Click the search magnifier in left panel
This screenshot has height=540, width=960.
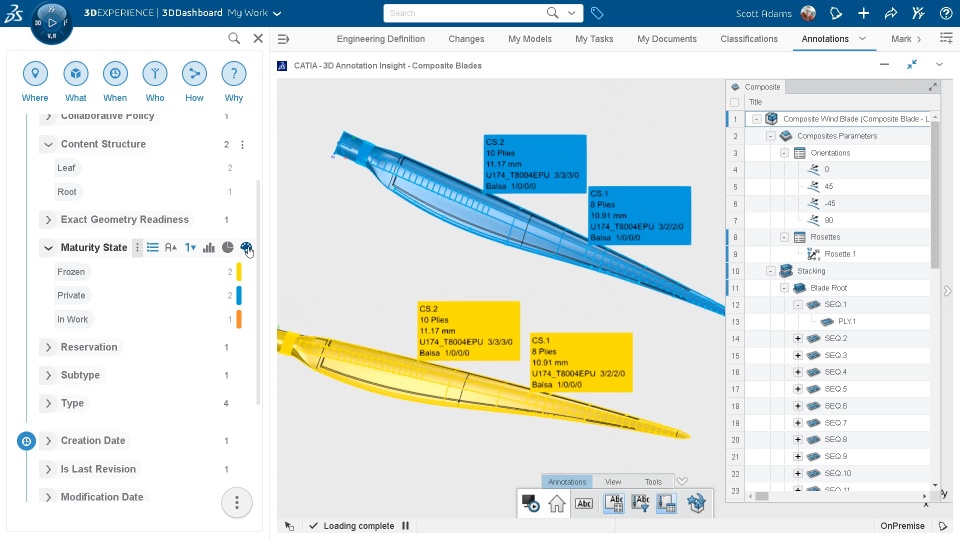tap(234, 39)
